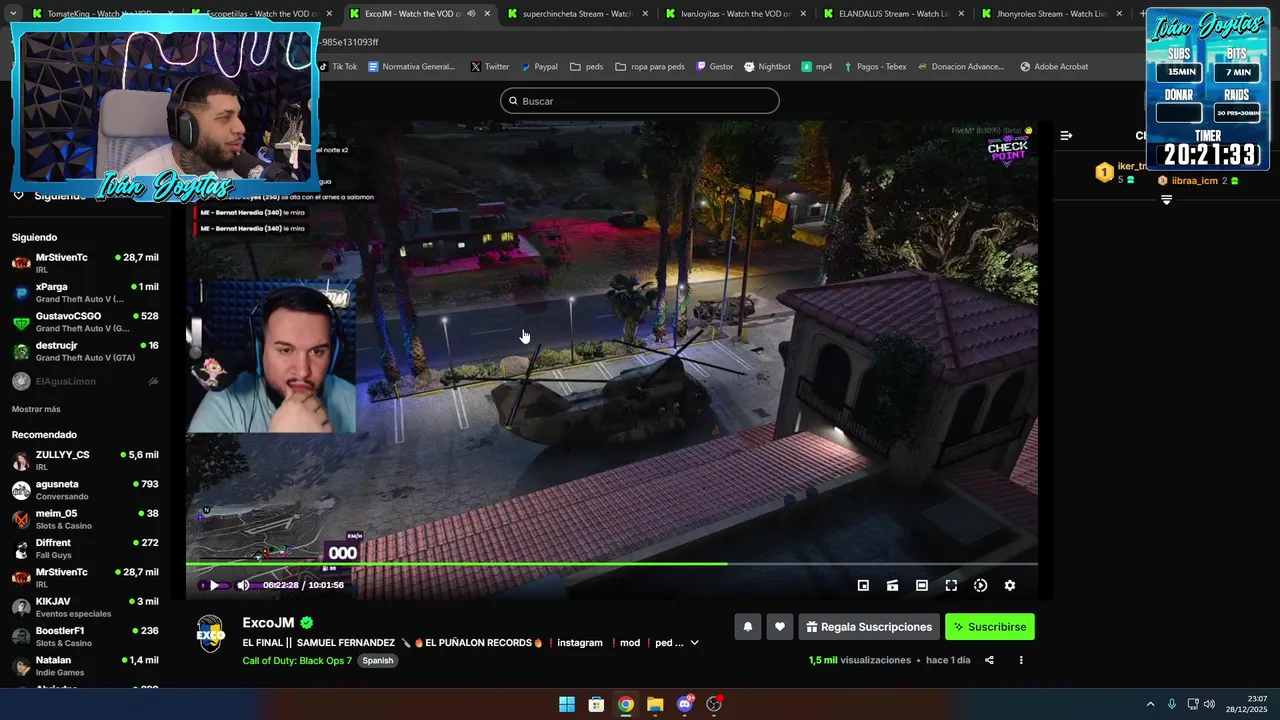This screenshot has width=1280, height=720.
Task: Open Adobe Acrobat bookmark
Action: [x=1054, y=67]
